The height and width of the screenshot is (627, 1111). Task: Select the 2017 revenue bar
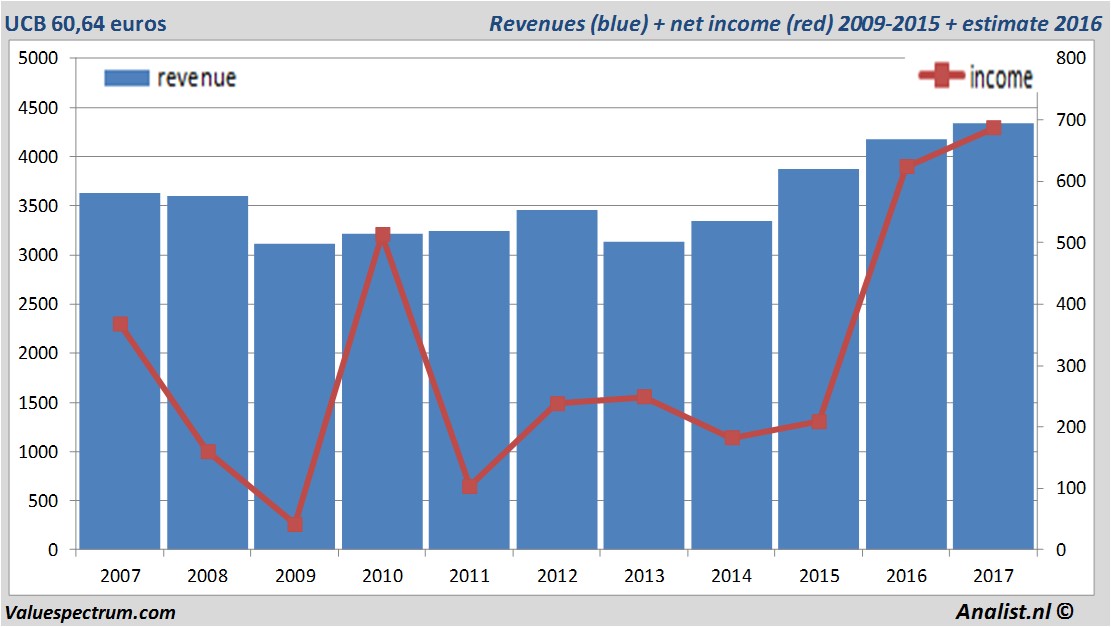(993, 337)
